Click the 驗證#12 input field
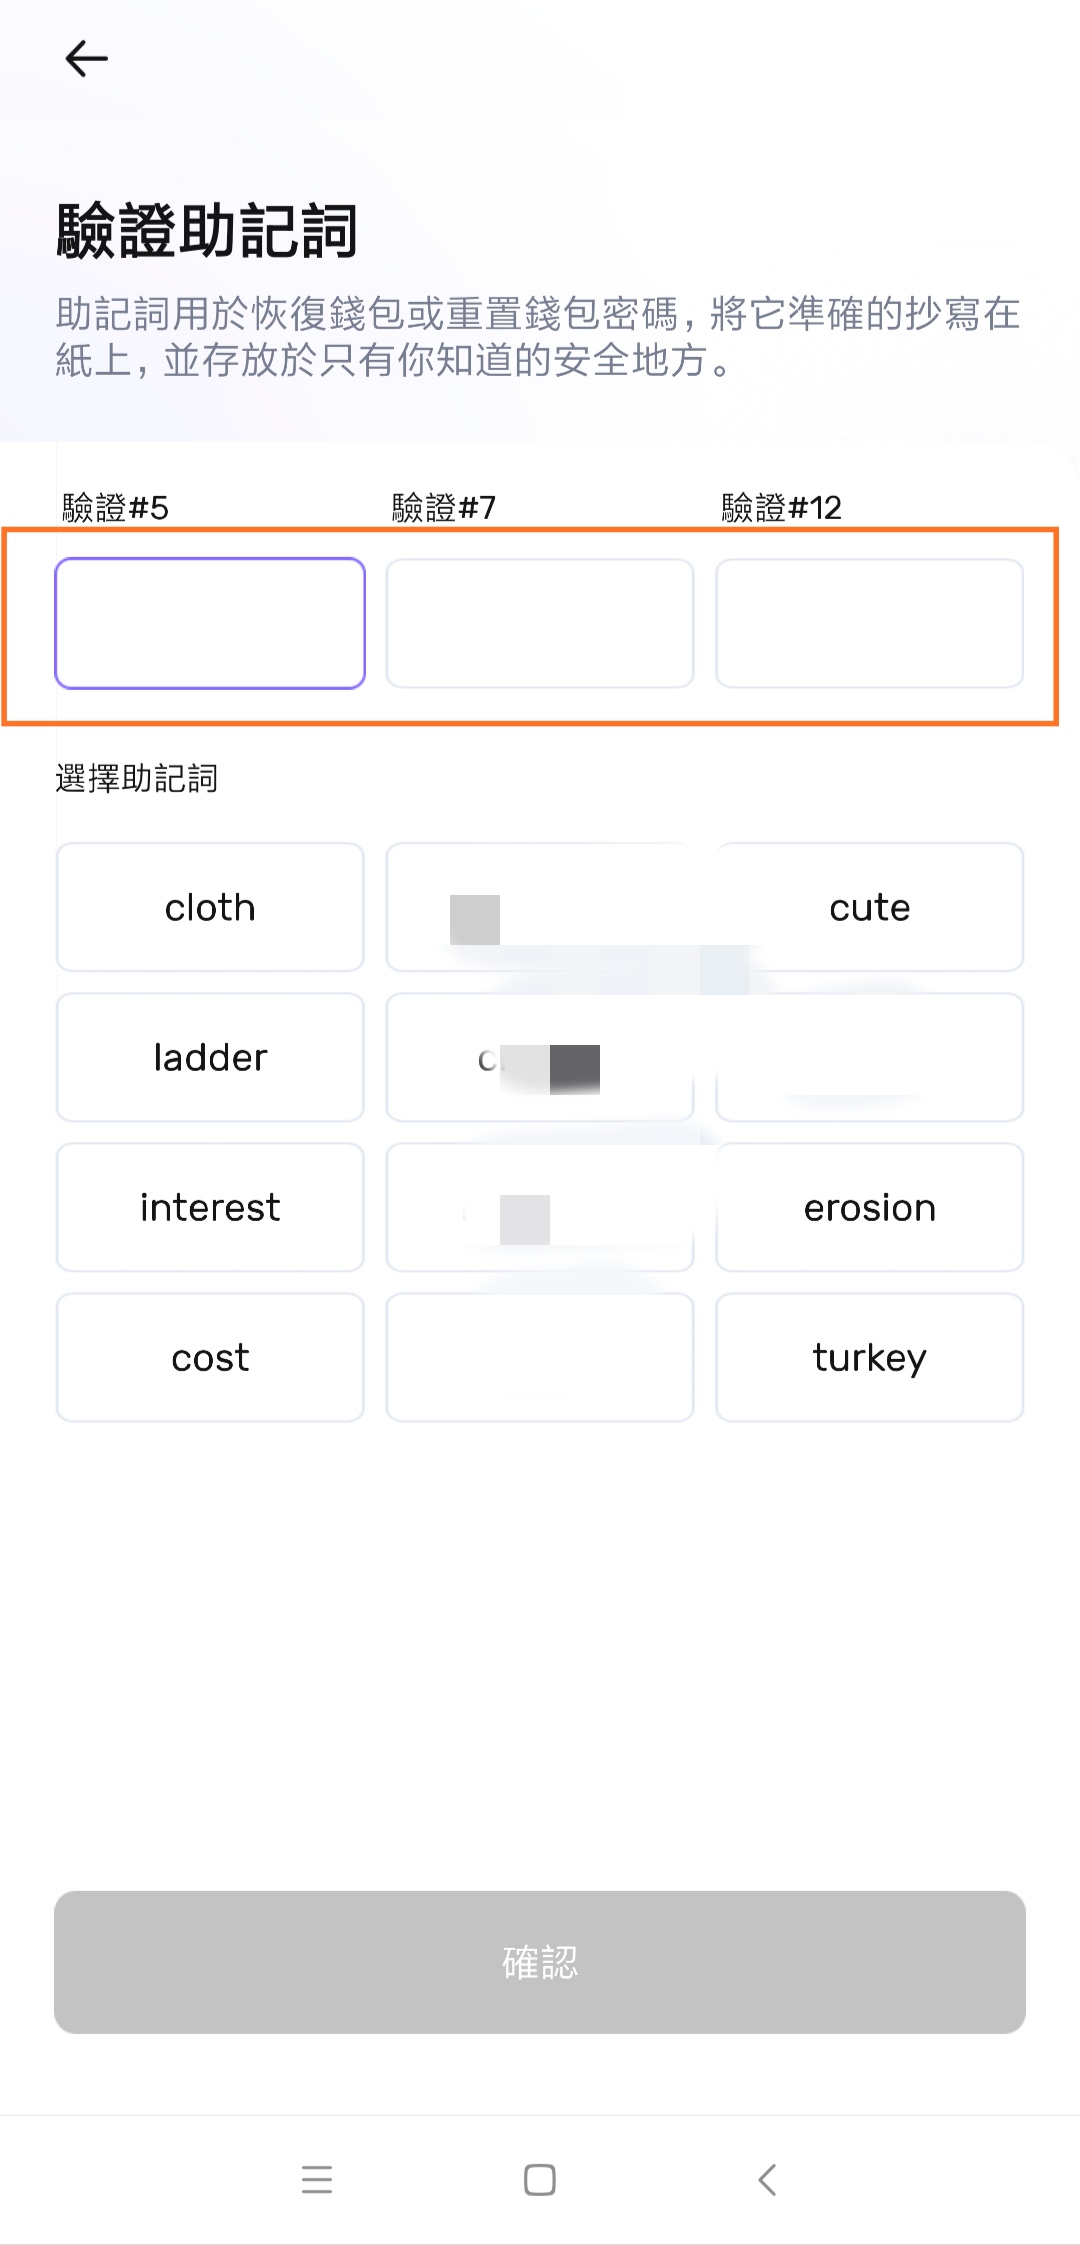Screen dimensions: 1080x2245 point(868,623)
